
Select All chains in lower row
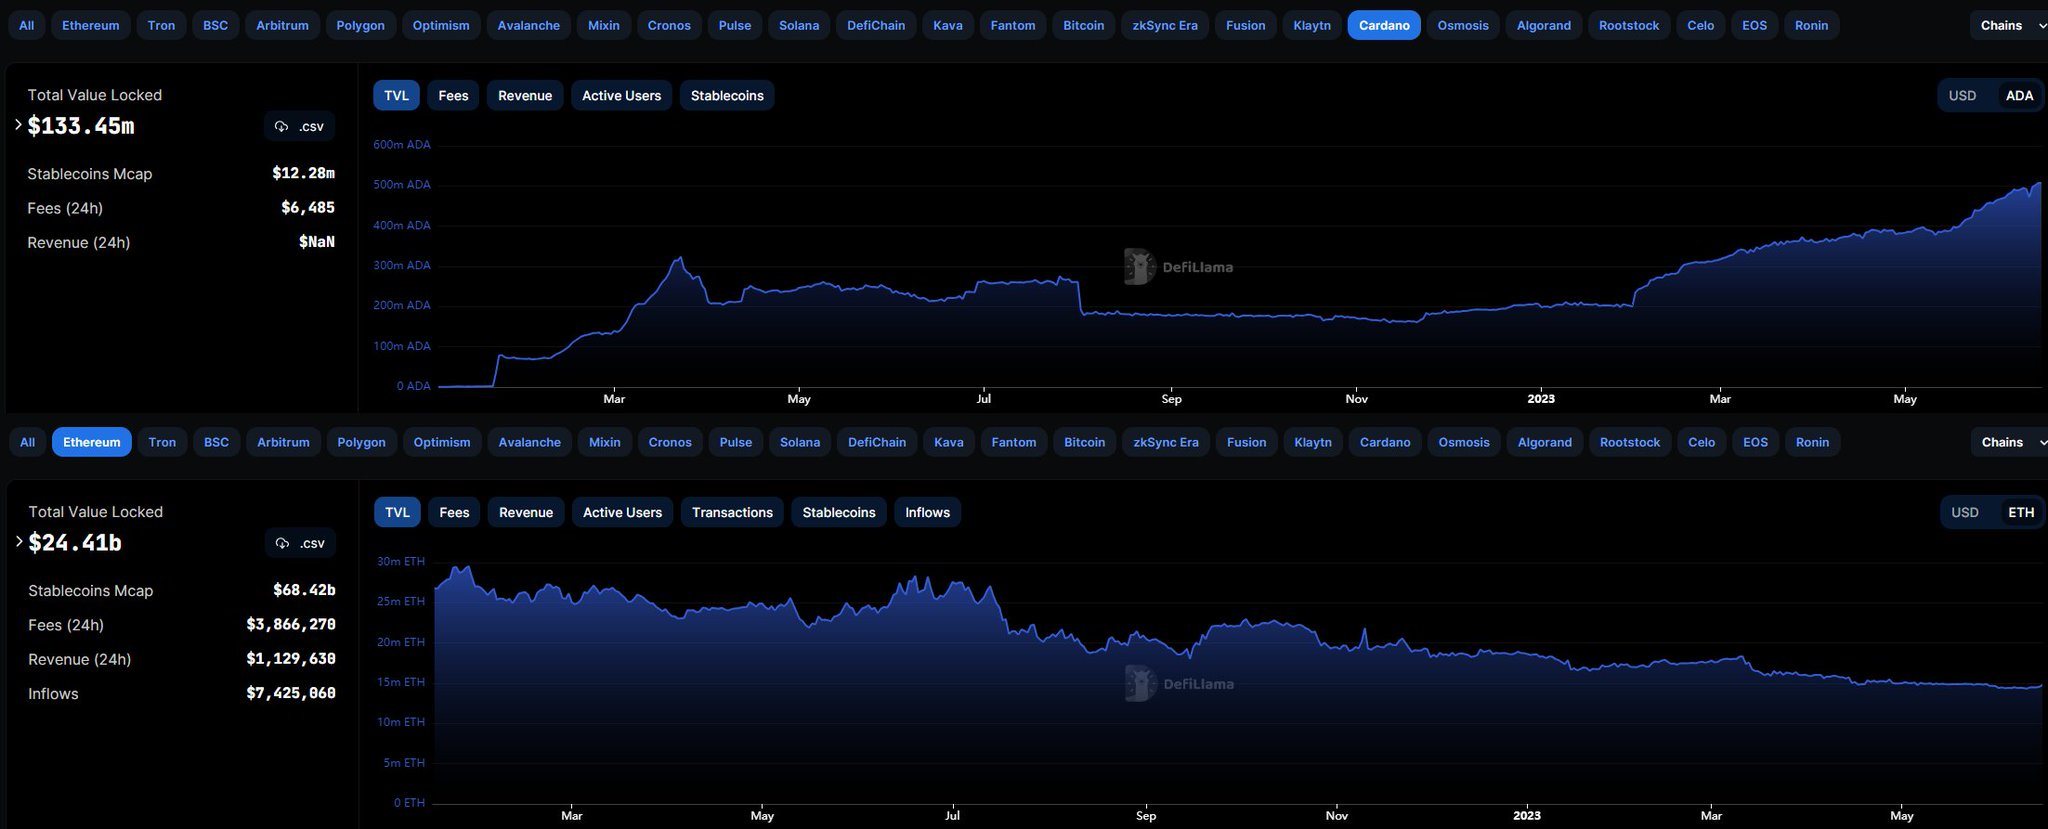[x=27, y=442]
